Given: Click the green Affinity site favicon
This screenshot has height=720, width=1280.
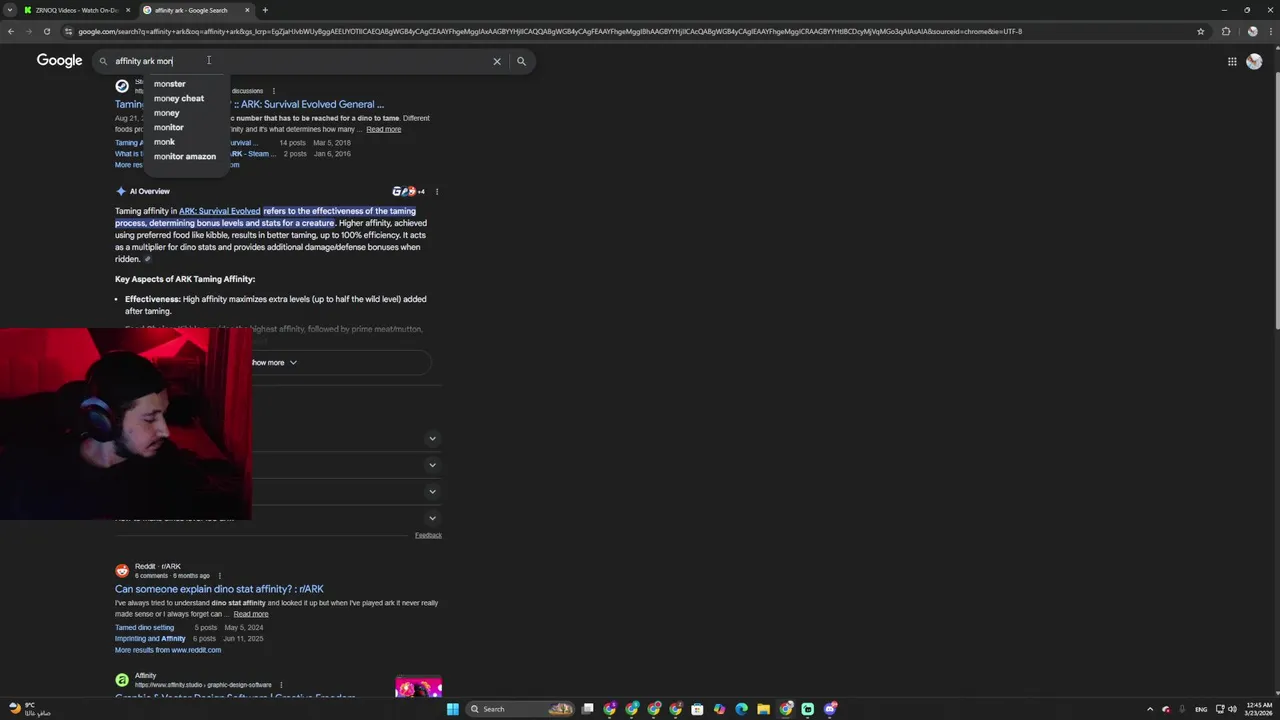Looking at the screenshot, I should click(122, 680).
